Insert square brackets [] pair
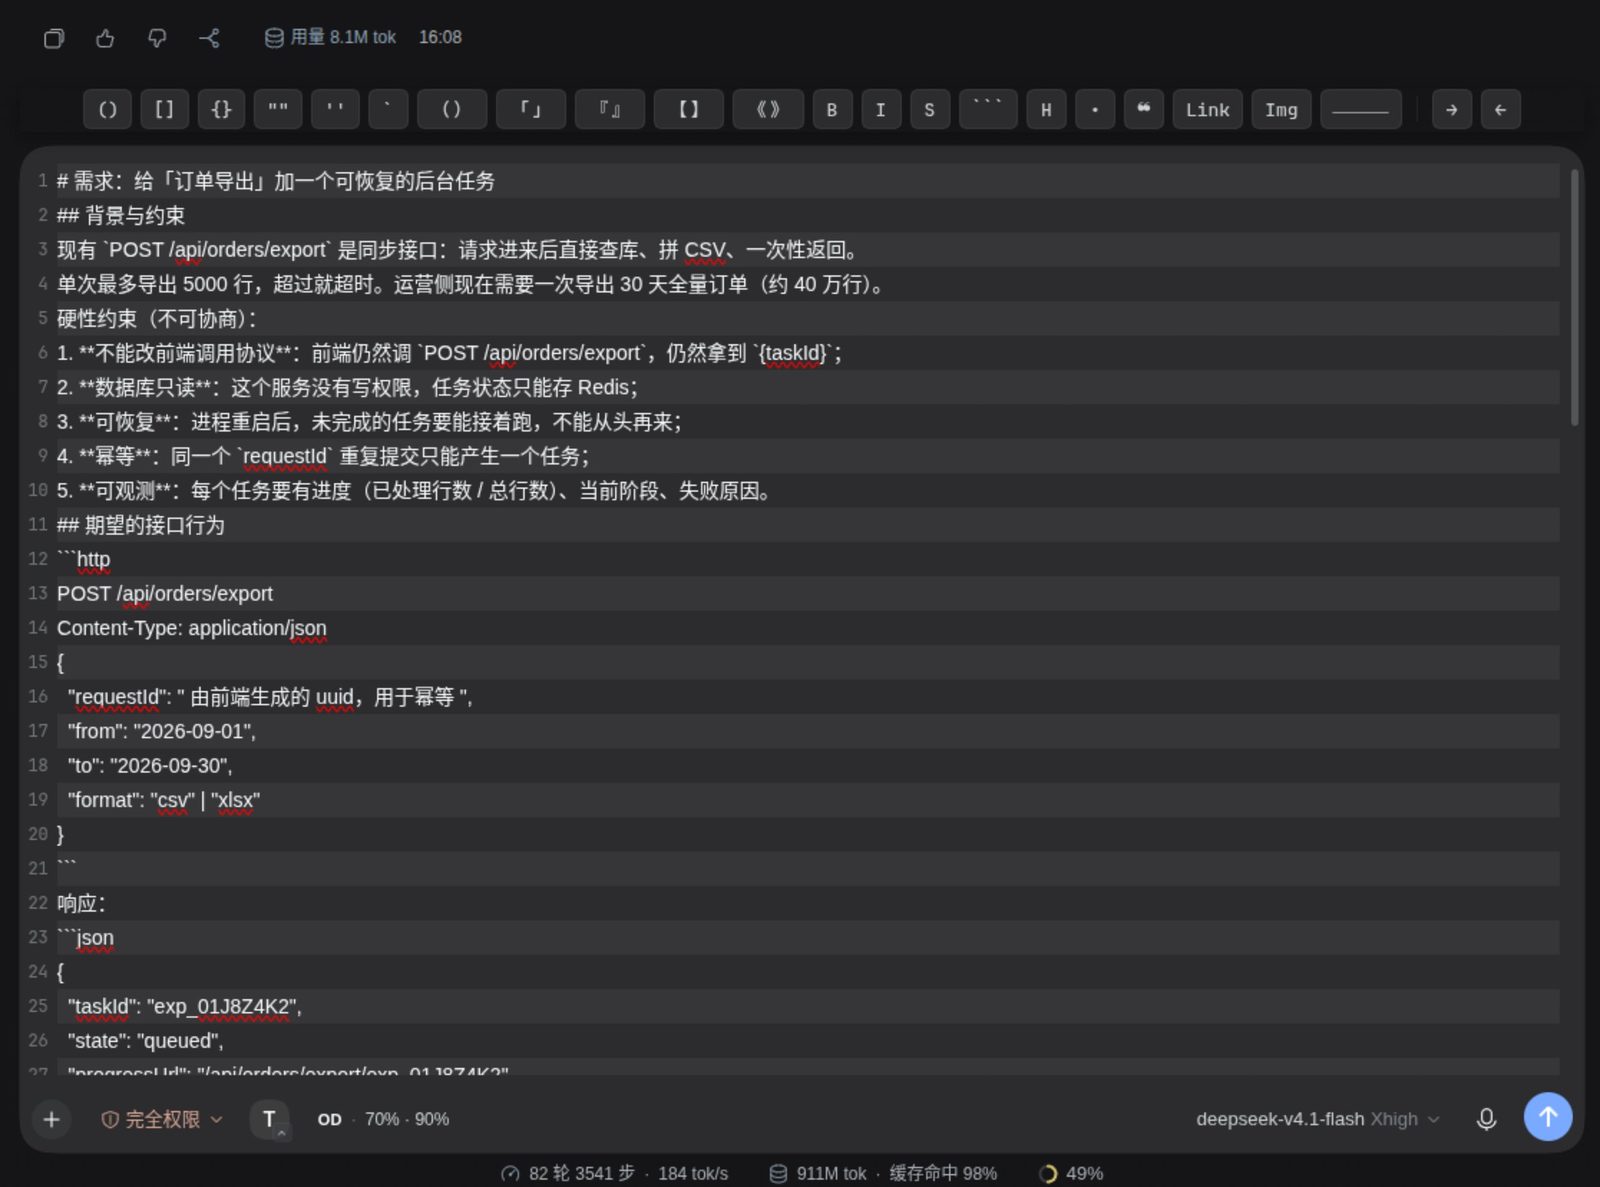The width and height of the screenshot is (1600, 1187). point(164,109)
